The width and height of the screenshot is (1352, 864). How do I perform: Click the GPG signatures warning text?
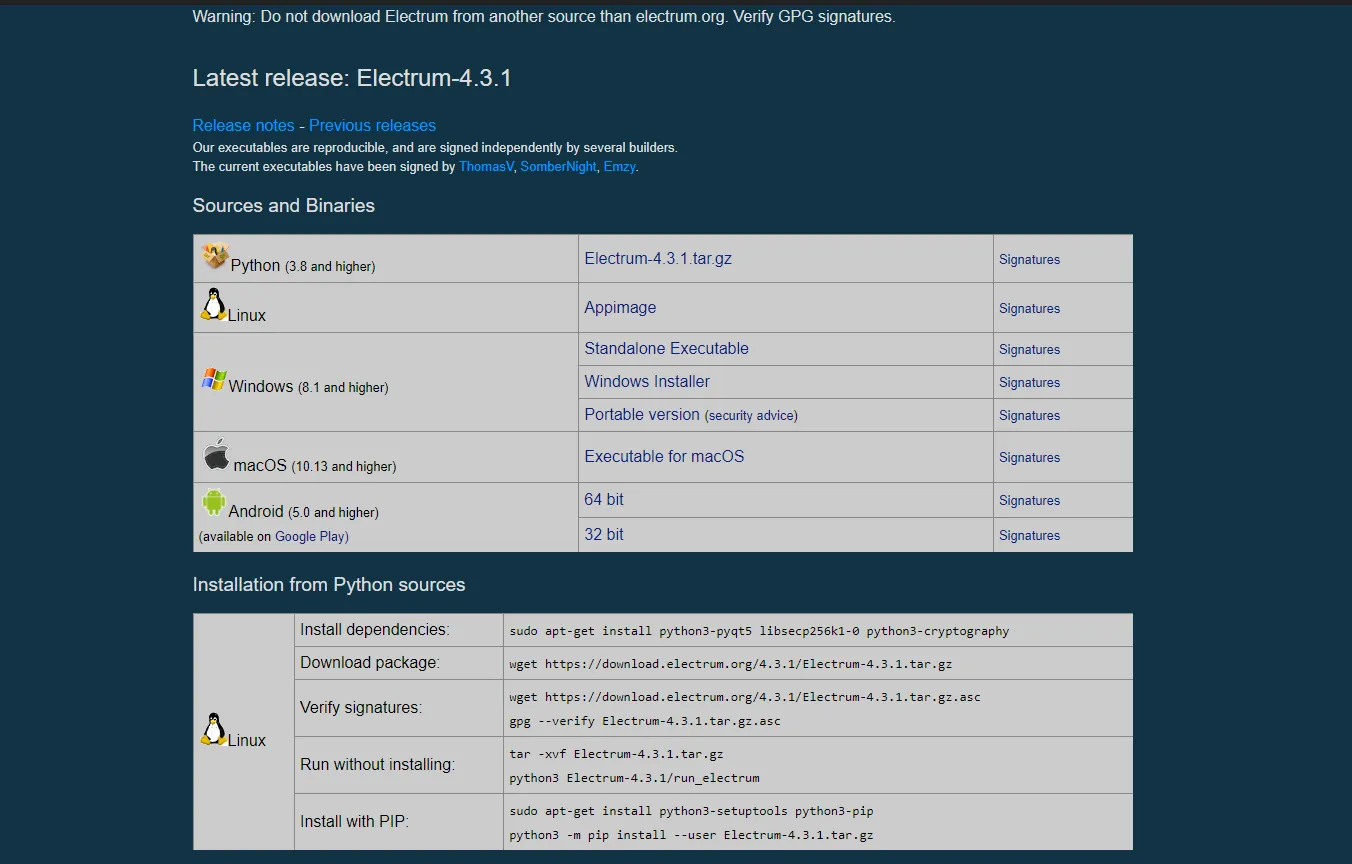pos(544,17)
